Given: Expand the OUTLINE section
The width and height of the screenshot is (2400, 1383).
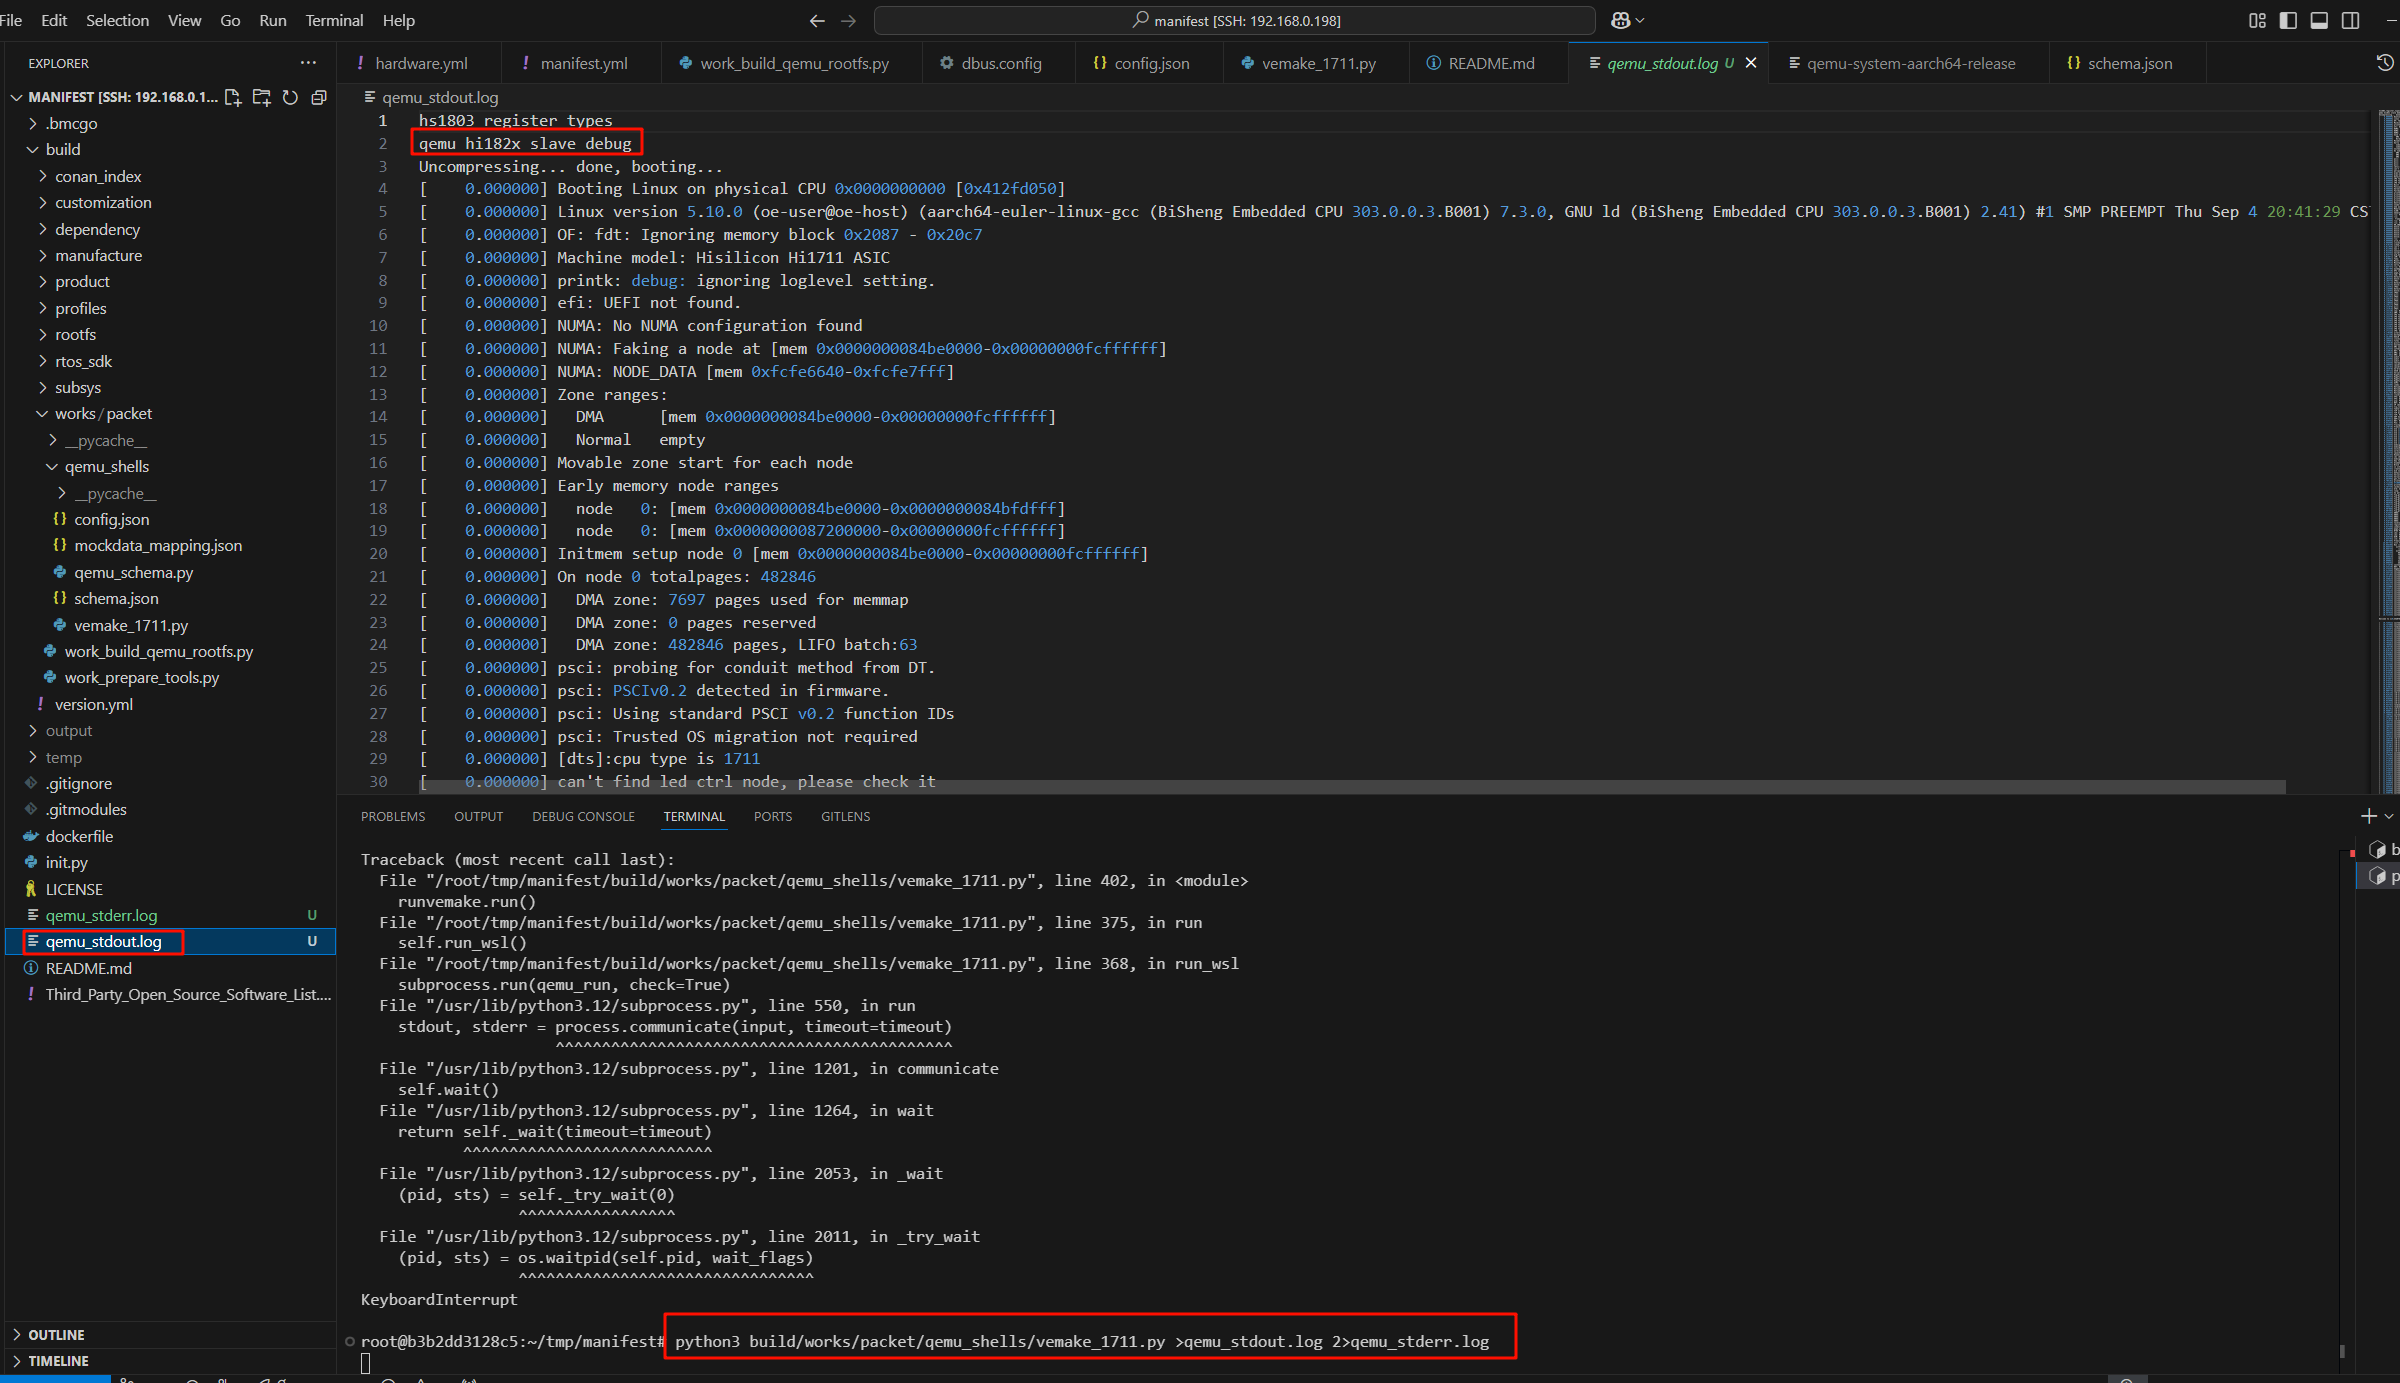Looking at the screenshot, I should pyautogui.click(x=56, y=1335).
